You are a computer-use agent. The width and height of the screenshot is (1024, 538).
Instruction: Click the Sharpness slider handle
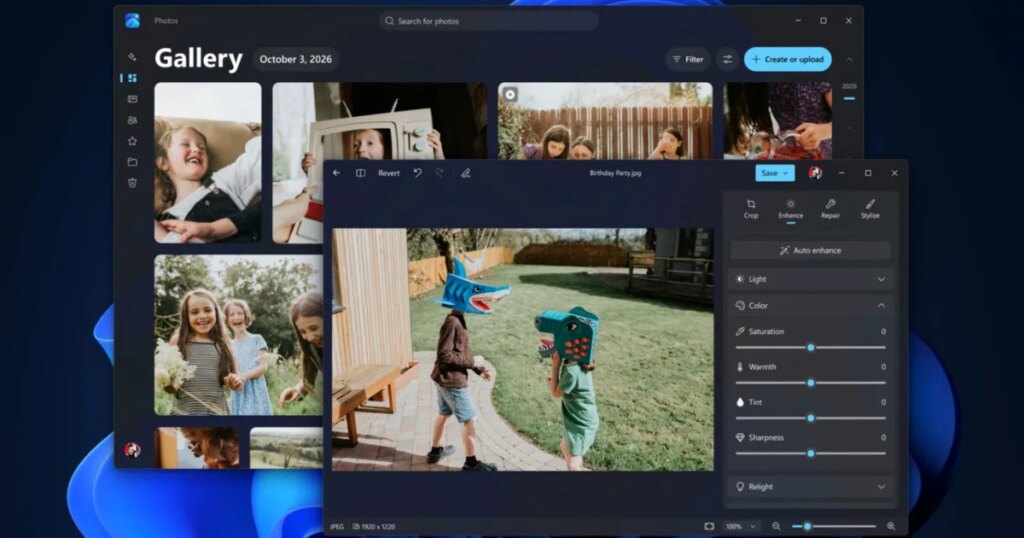click(810, 454)
